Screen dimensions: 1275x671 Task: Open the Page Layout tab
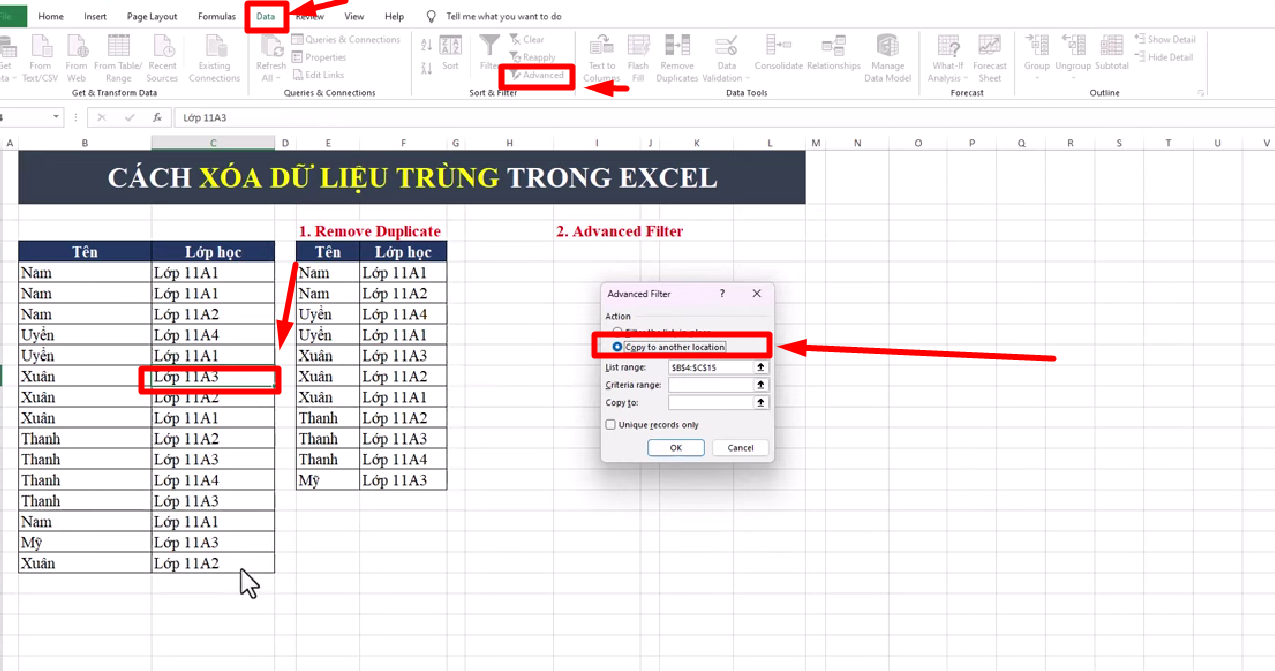pyautogui.click(x=151, y=16)
